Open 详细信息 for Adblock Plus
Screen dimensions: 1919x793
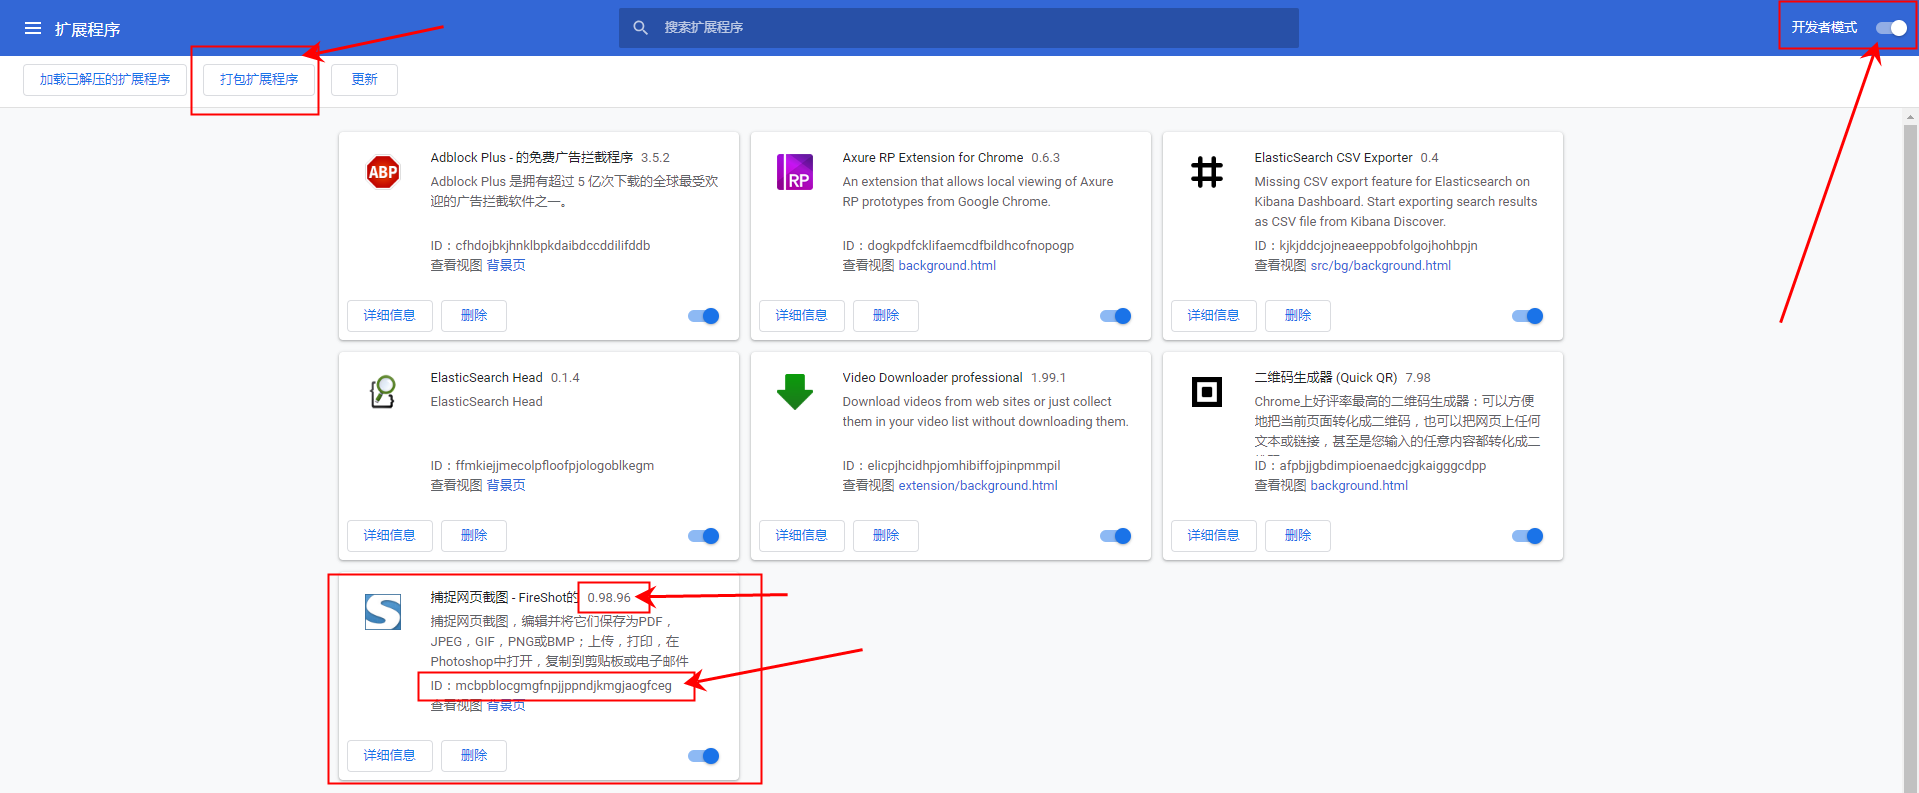[x=390, y=316]
